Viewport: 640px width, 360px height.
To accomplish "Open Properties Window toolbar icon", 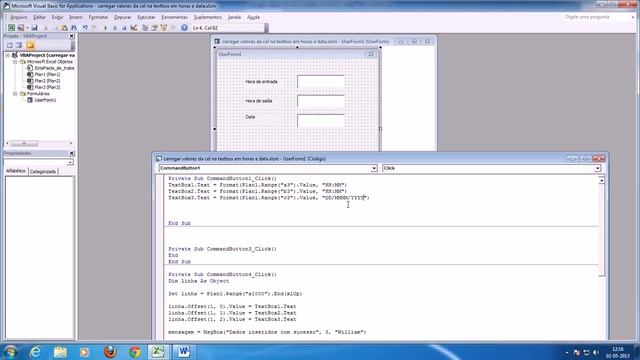I will 155,28.
